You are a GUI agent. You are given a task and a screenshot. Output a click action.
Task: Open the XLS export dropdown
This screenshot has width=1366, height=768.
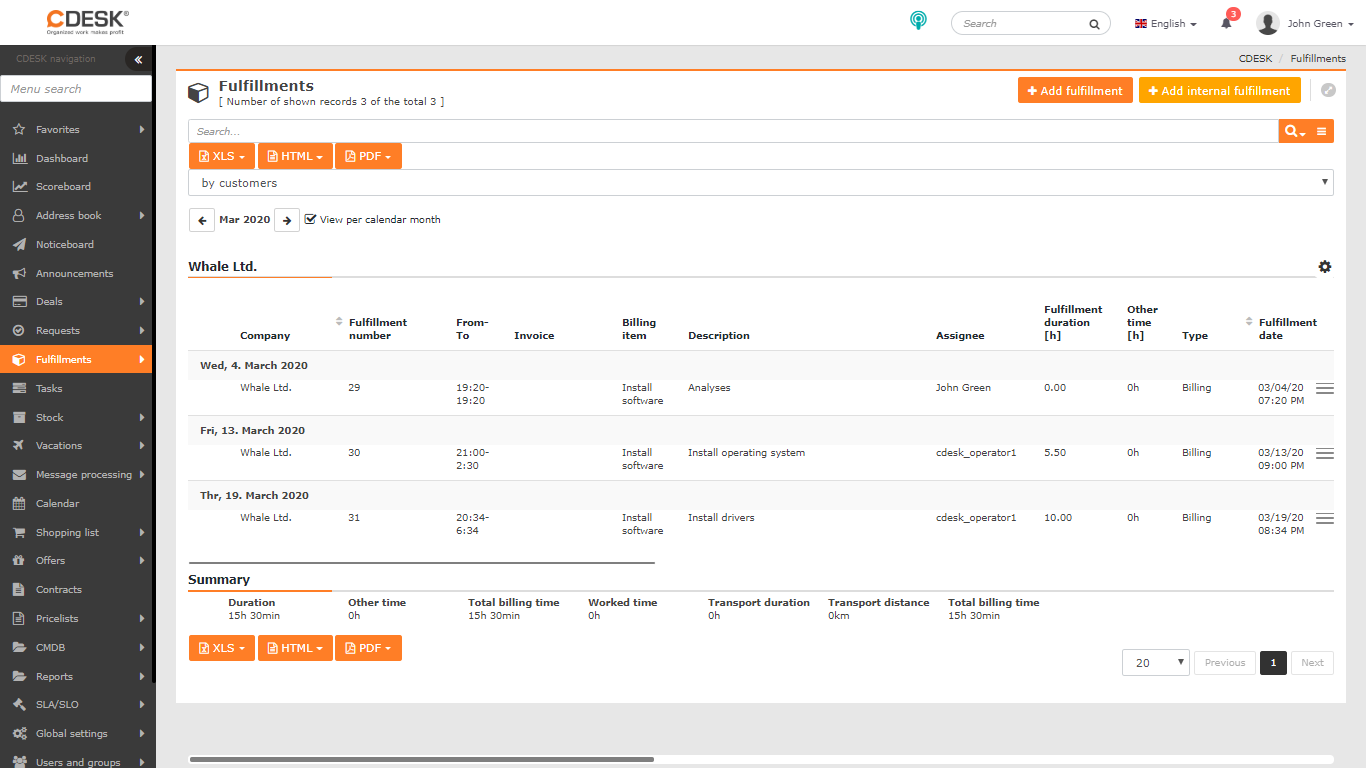(221, 156)
